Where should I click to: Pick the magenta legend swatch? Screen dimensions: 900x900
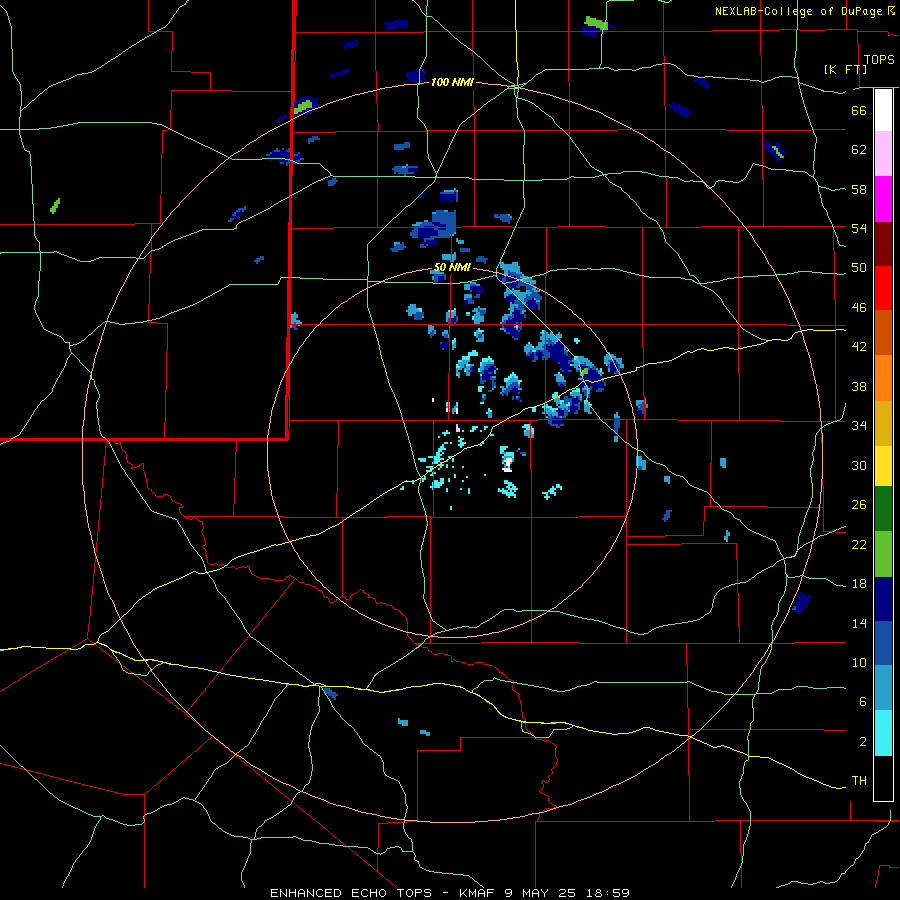(x=883, y=199)
